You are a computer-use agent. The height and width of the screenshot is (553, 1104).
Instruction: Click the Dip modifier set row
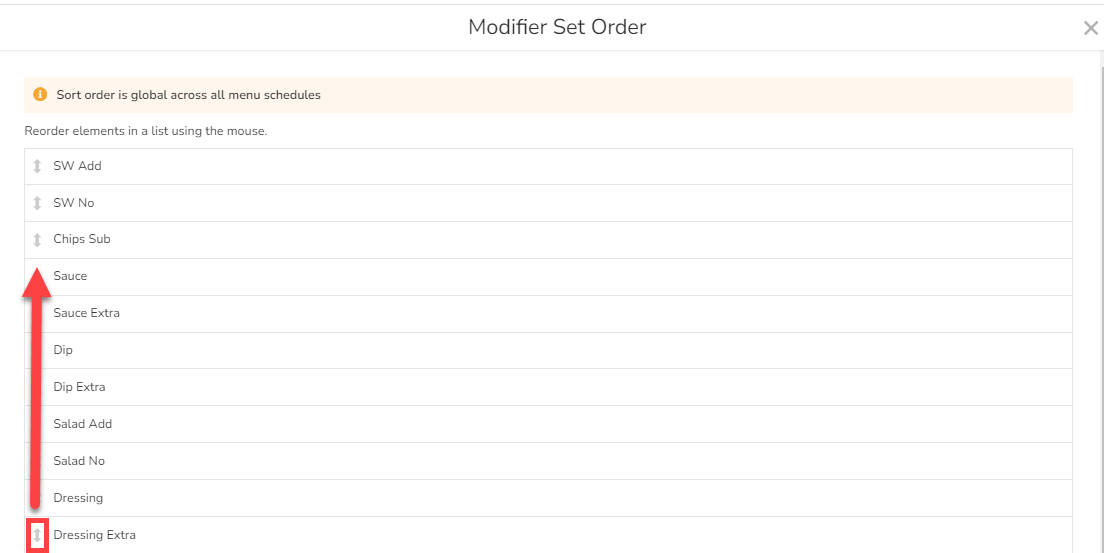(x=63, y=350)
